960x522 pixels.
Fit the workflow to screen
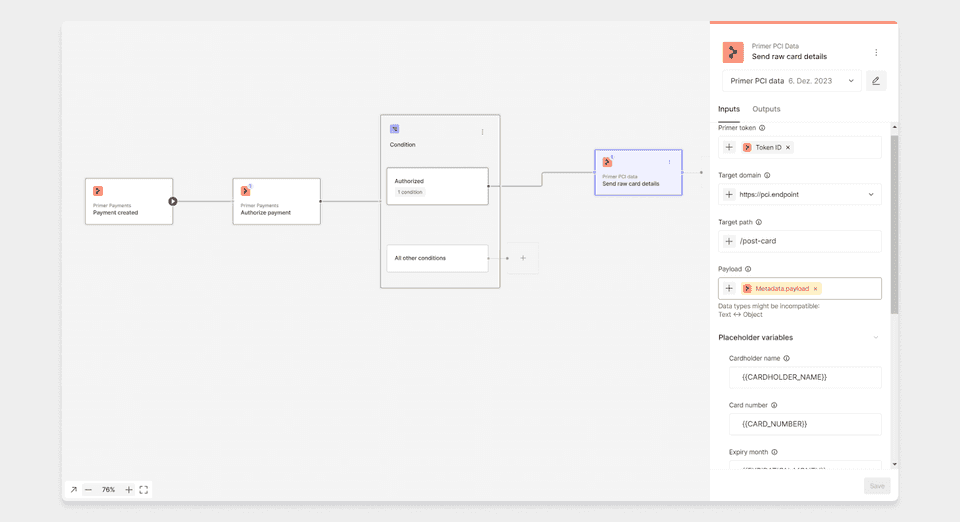click(144, 490)
